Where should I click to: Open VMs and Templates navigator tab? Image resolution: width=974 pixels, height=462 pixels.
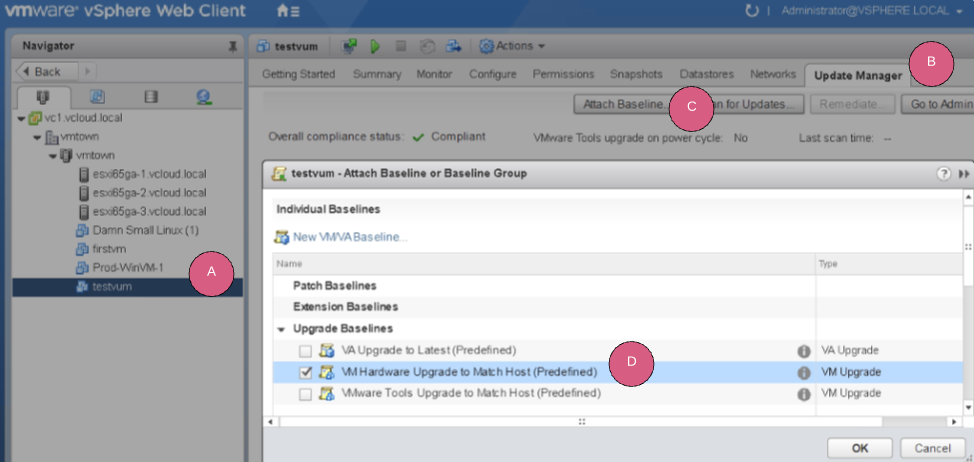point(98,97)
